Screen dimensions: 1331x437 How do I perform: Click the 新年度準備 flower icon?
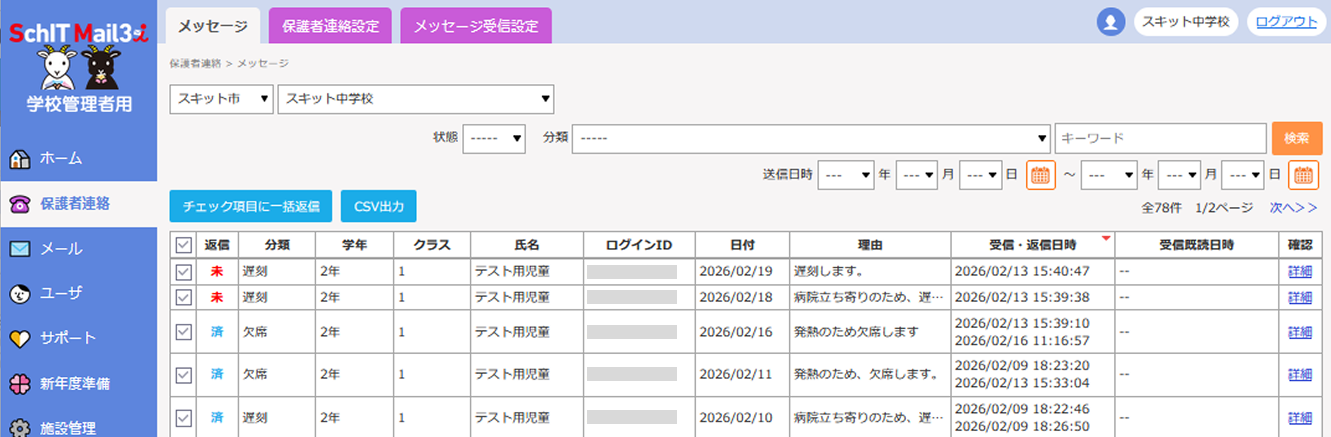(19, 383)
